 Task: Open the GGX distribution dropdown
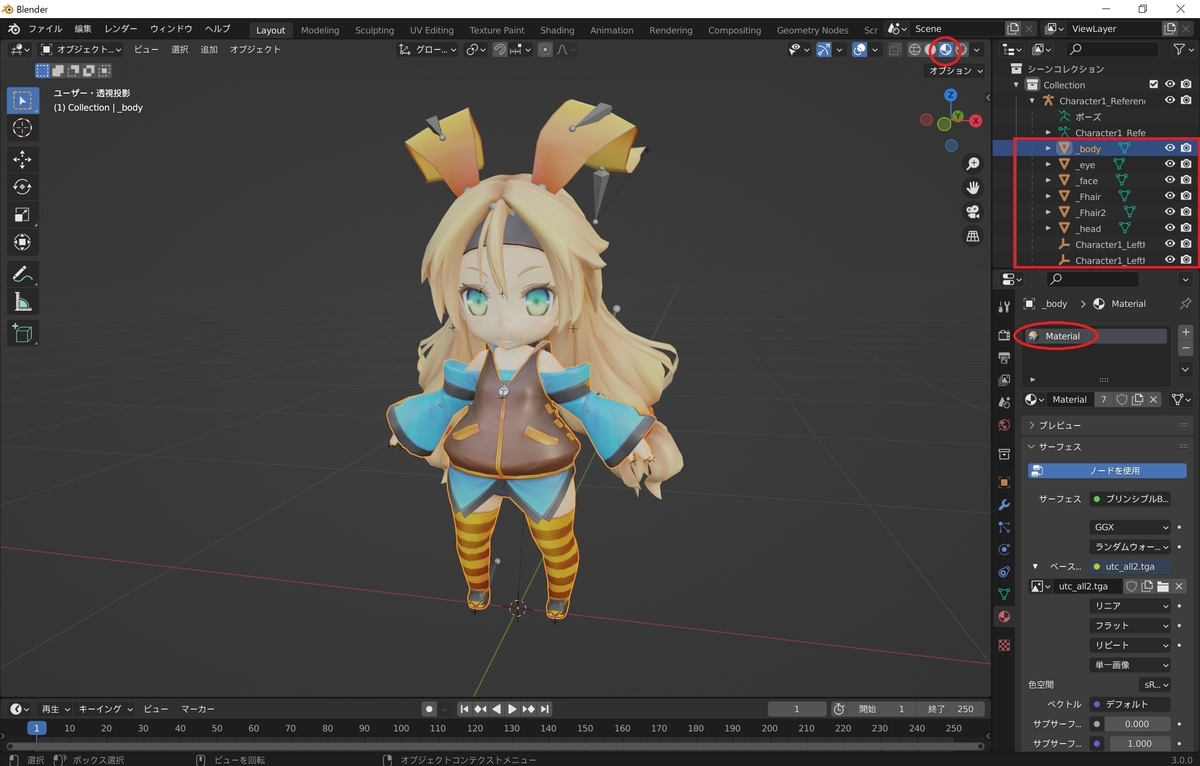1130,527
